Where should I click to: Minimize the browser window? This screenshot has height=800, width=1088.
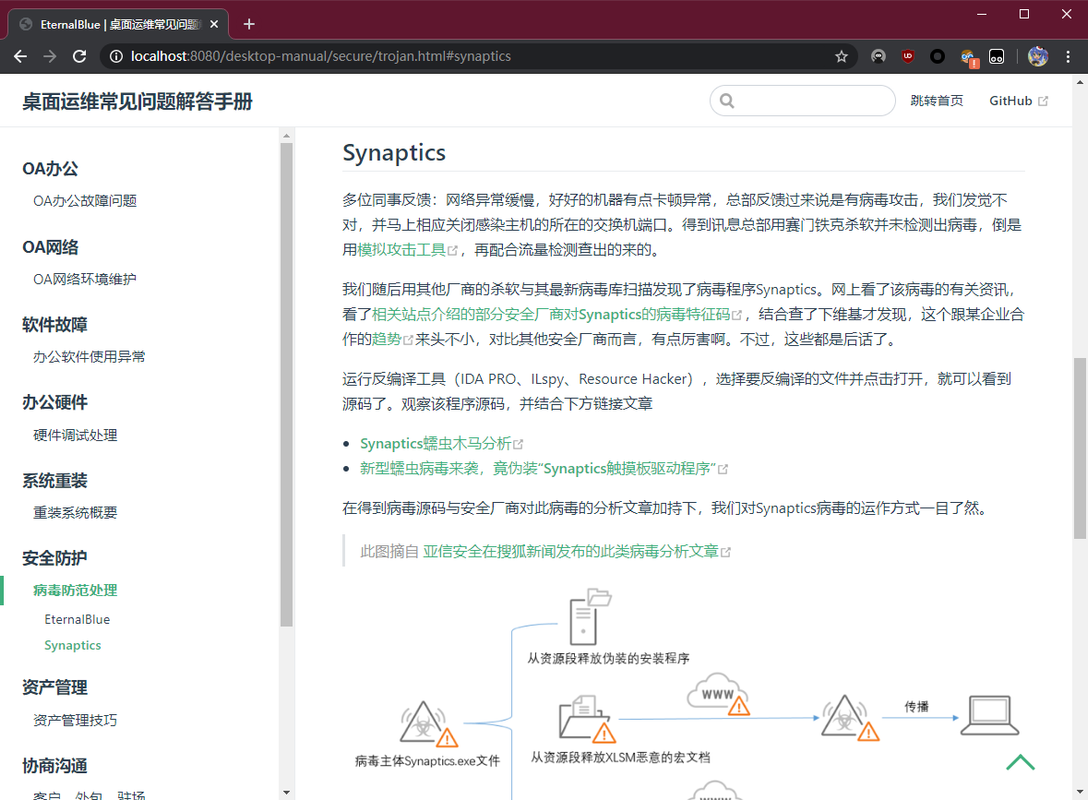[981, 14]
